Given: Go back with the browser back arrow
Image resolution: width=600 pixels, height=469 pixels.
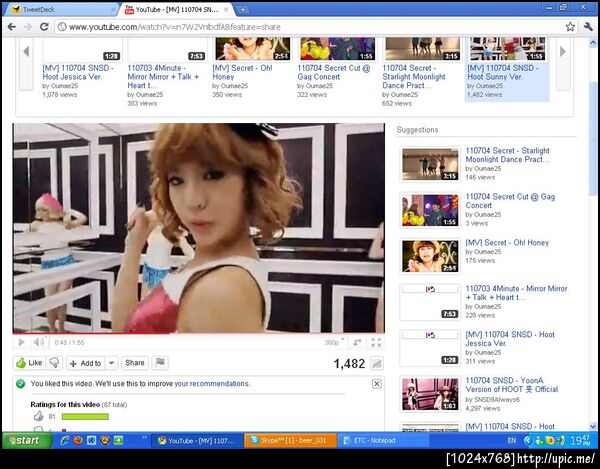Looking at the screenshot, I should pos(11,27).
